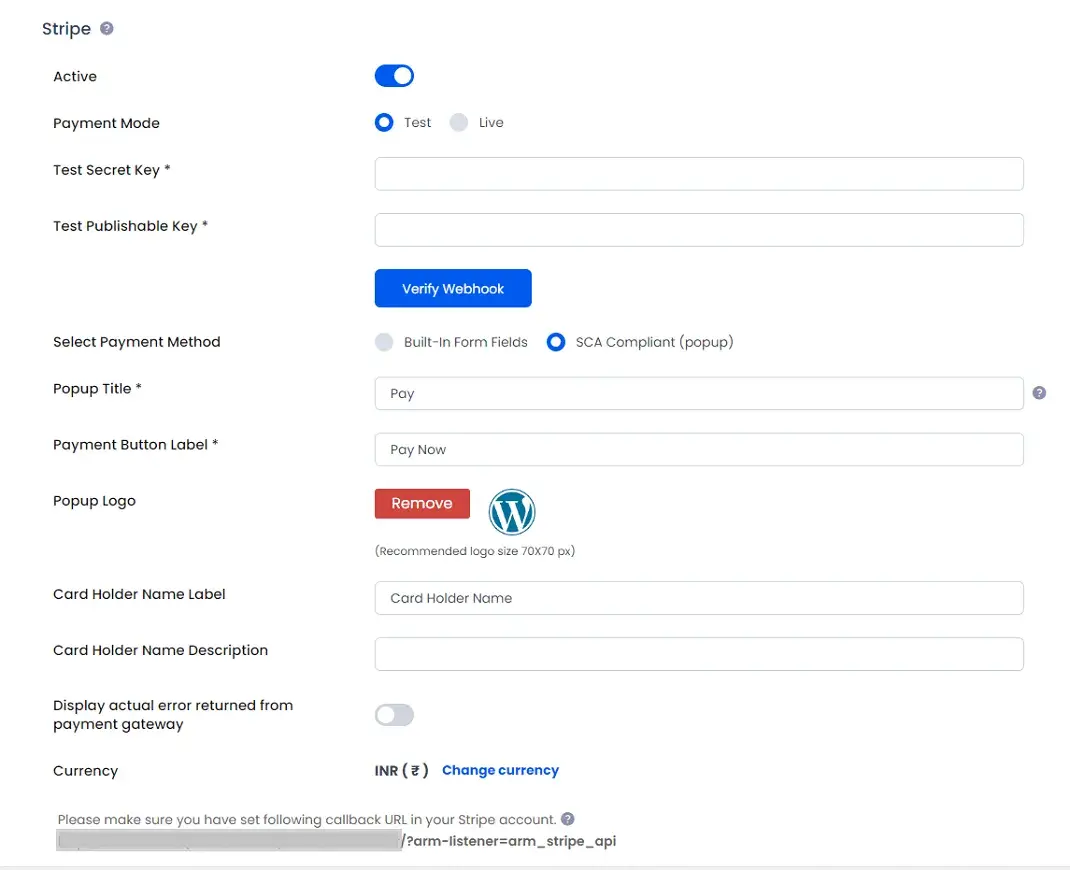Viewport: 1070px width, 870px height.
Task: Click the arm_stripe_api callback URL text
Action: click(x=508, y=841)
